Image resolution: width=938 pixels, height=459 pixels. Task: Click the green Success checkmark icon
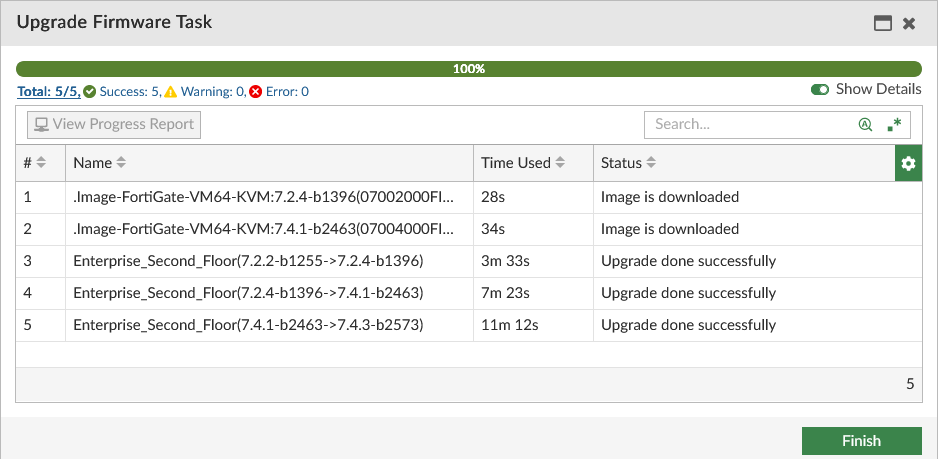pyautogui.click(x=90, y=91)
